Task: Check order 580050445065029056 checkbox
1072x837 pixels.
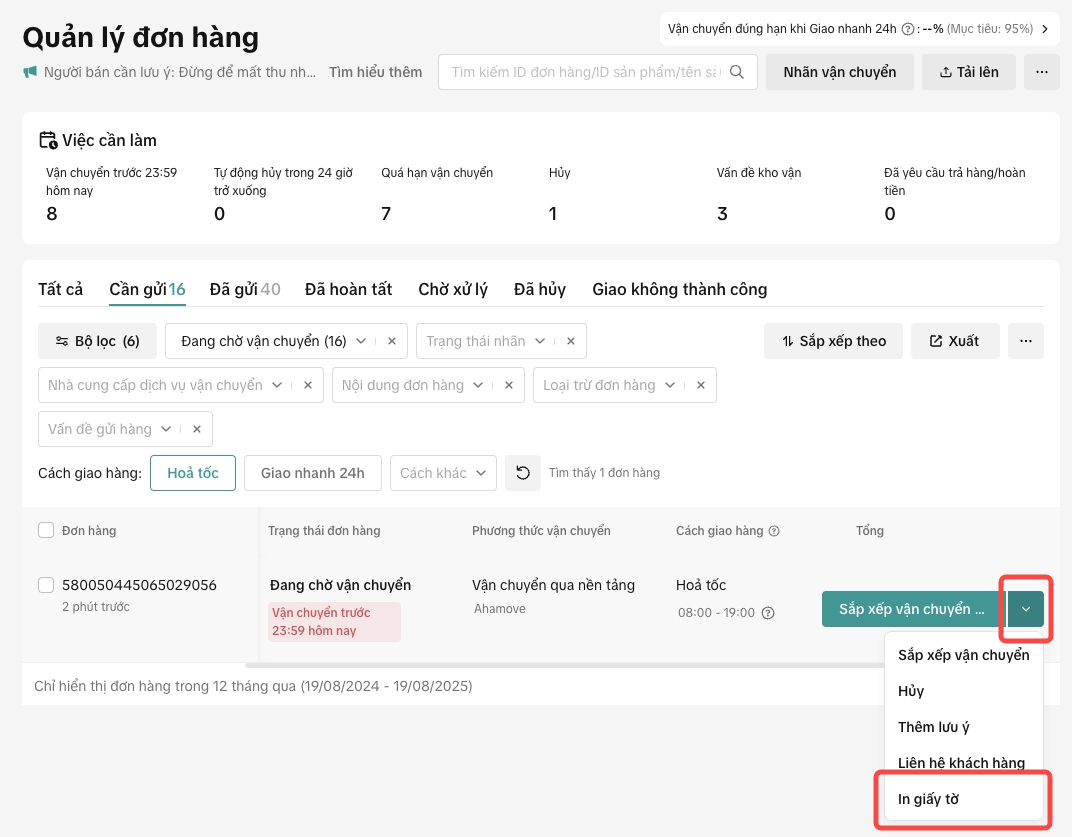Action: [46, 585]
